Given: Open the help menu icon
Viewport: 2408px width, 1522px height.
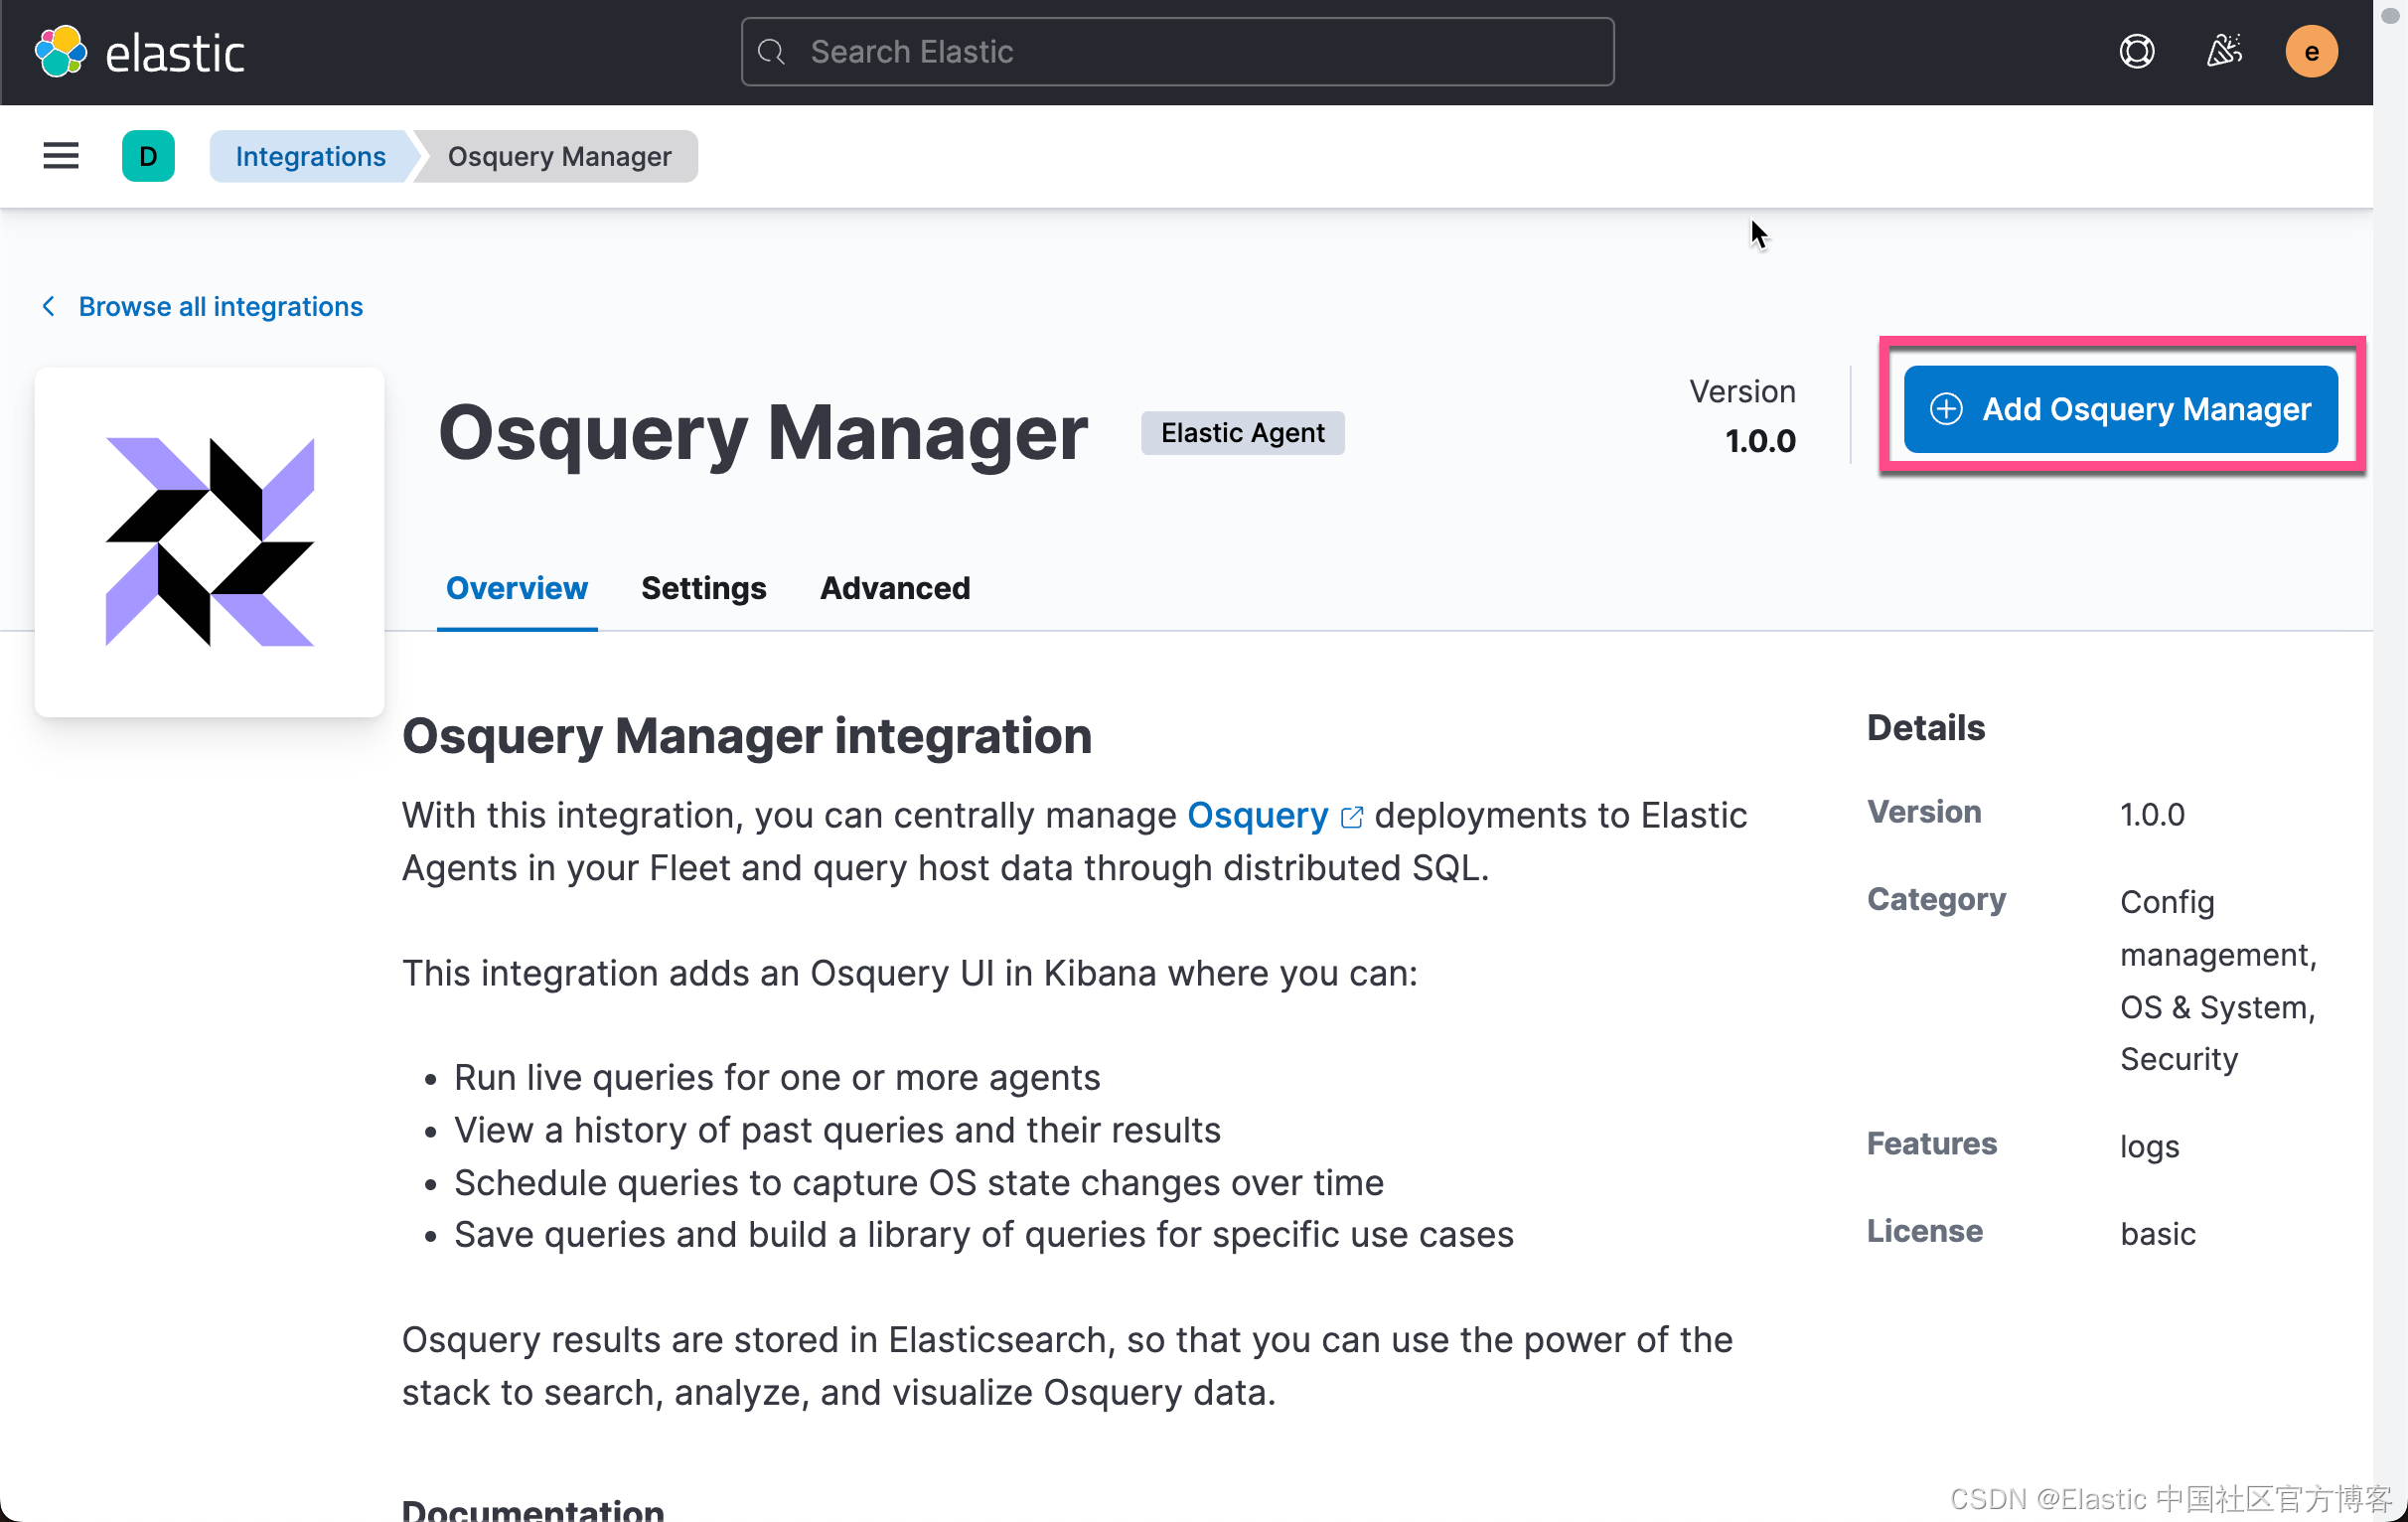Looking at the screenshot, I should pos(2136,51).
